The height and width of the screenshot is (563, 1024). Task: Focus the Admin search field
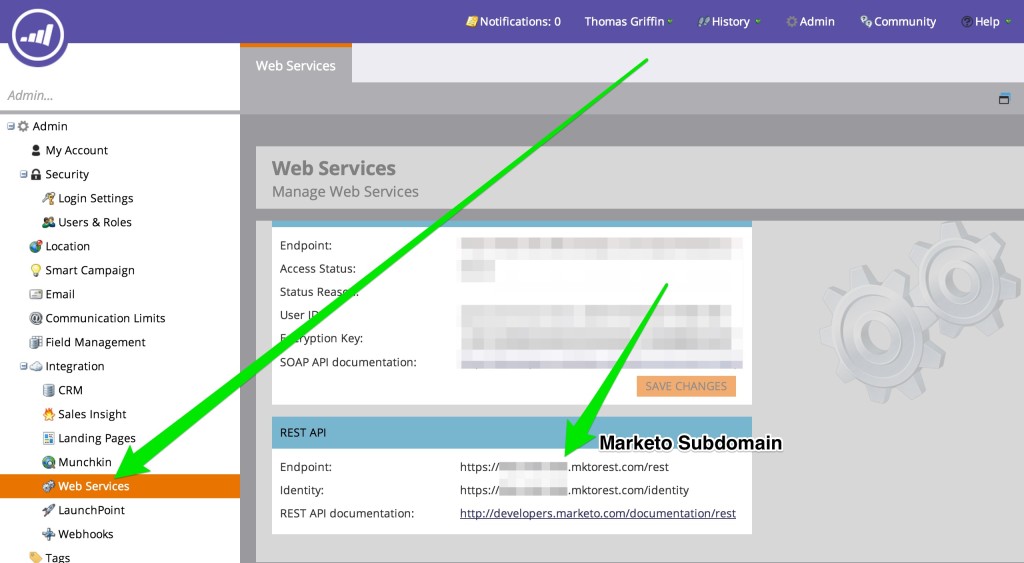click(120, 95)
